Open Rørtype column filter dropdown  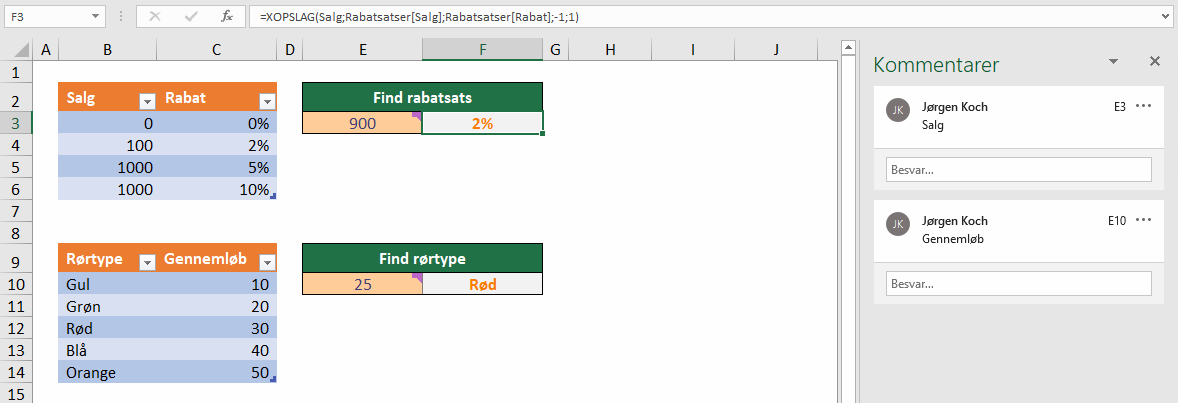[147, 262]
